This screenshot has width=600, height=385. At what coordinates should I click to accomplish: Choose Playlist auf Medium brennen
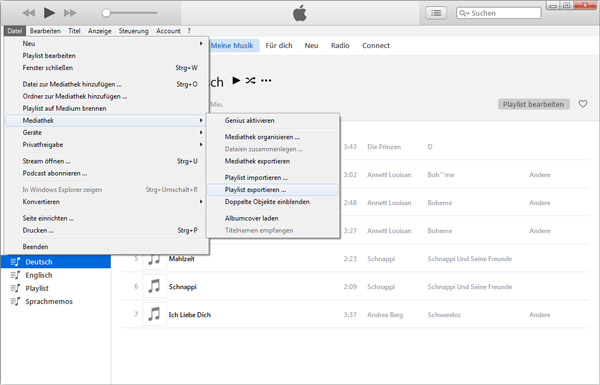click(x=106, y=108)
